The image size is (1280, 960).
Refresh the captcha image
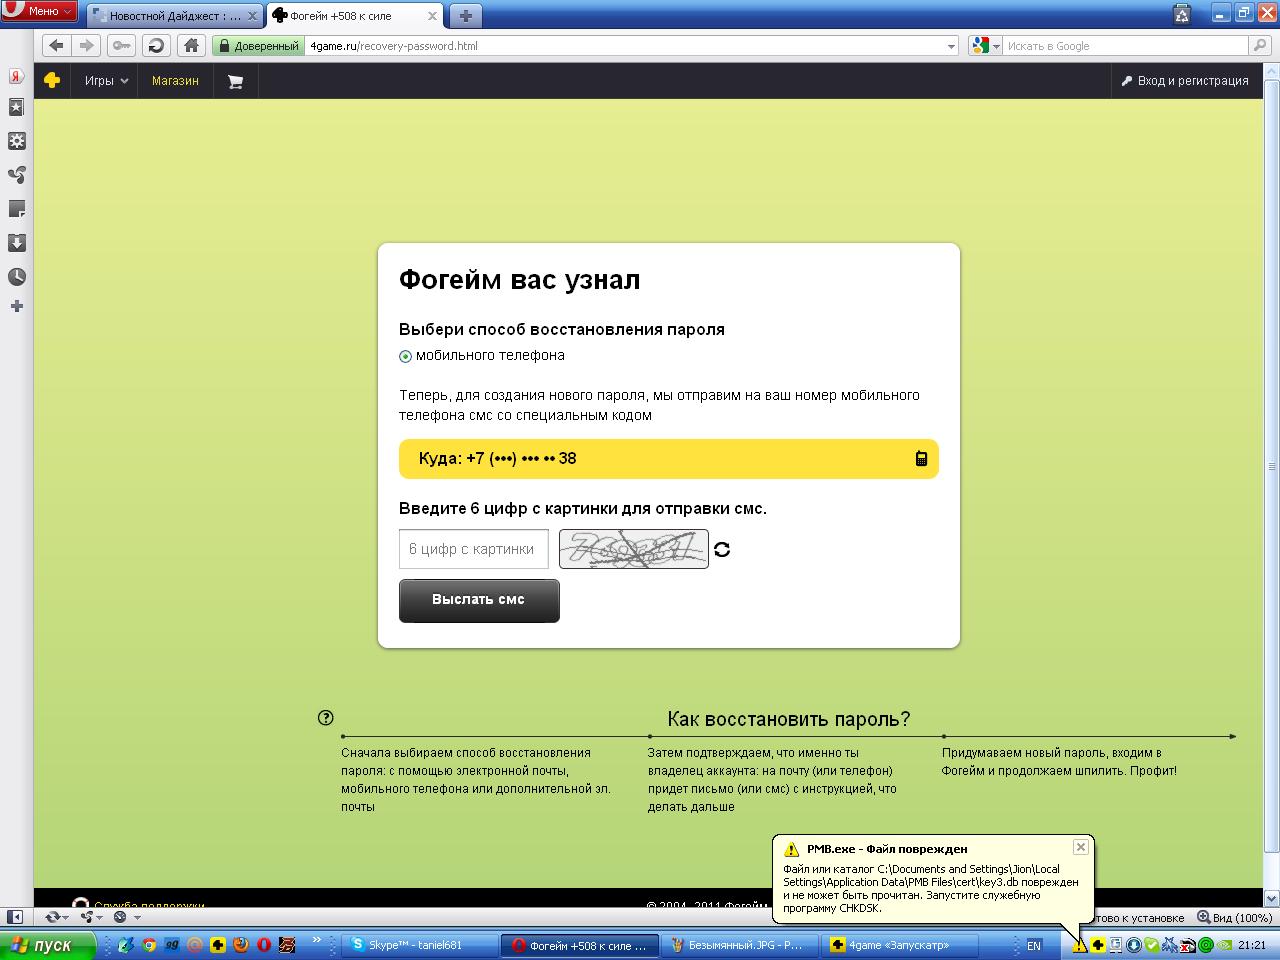tap(722, 549)
